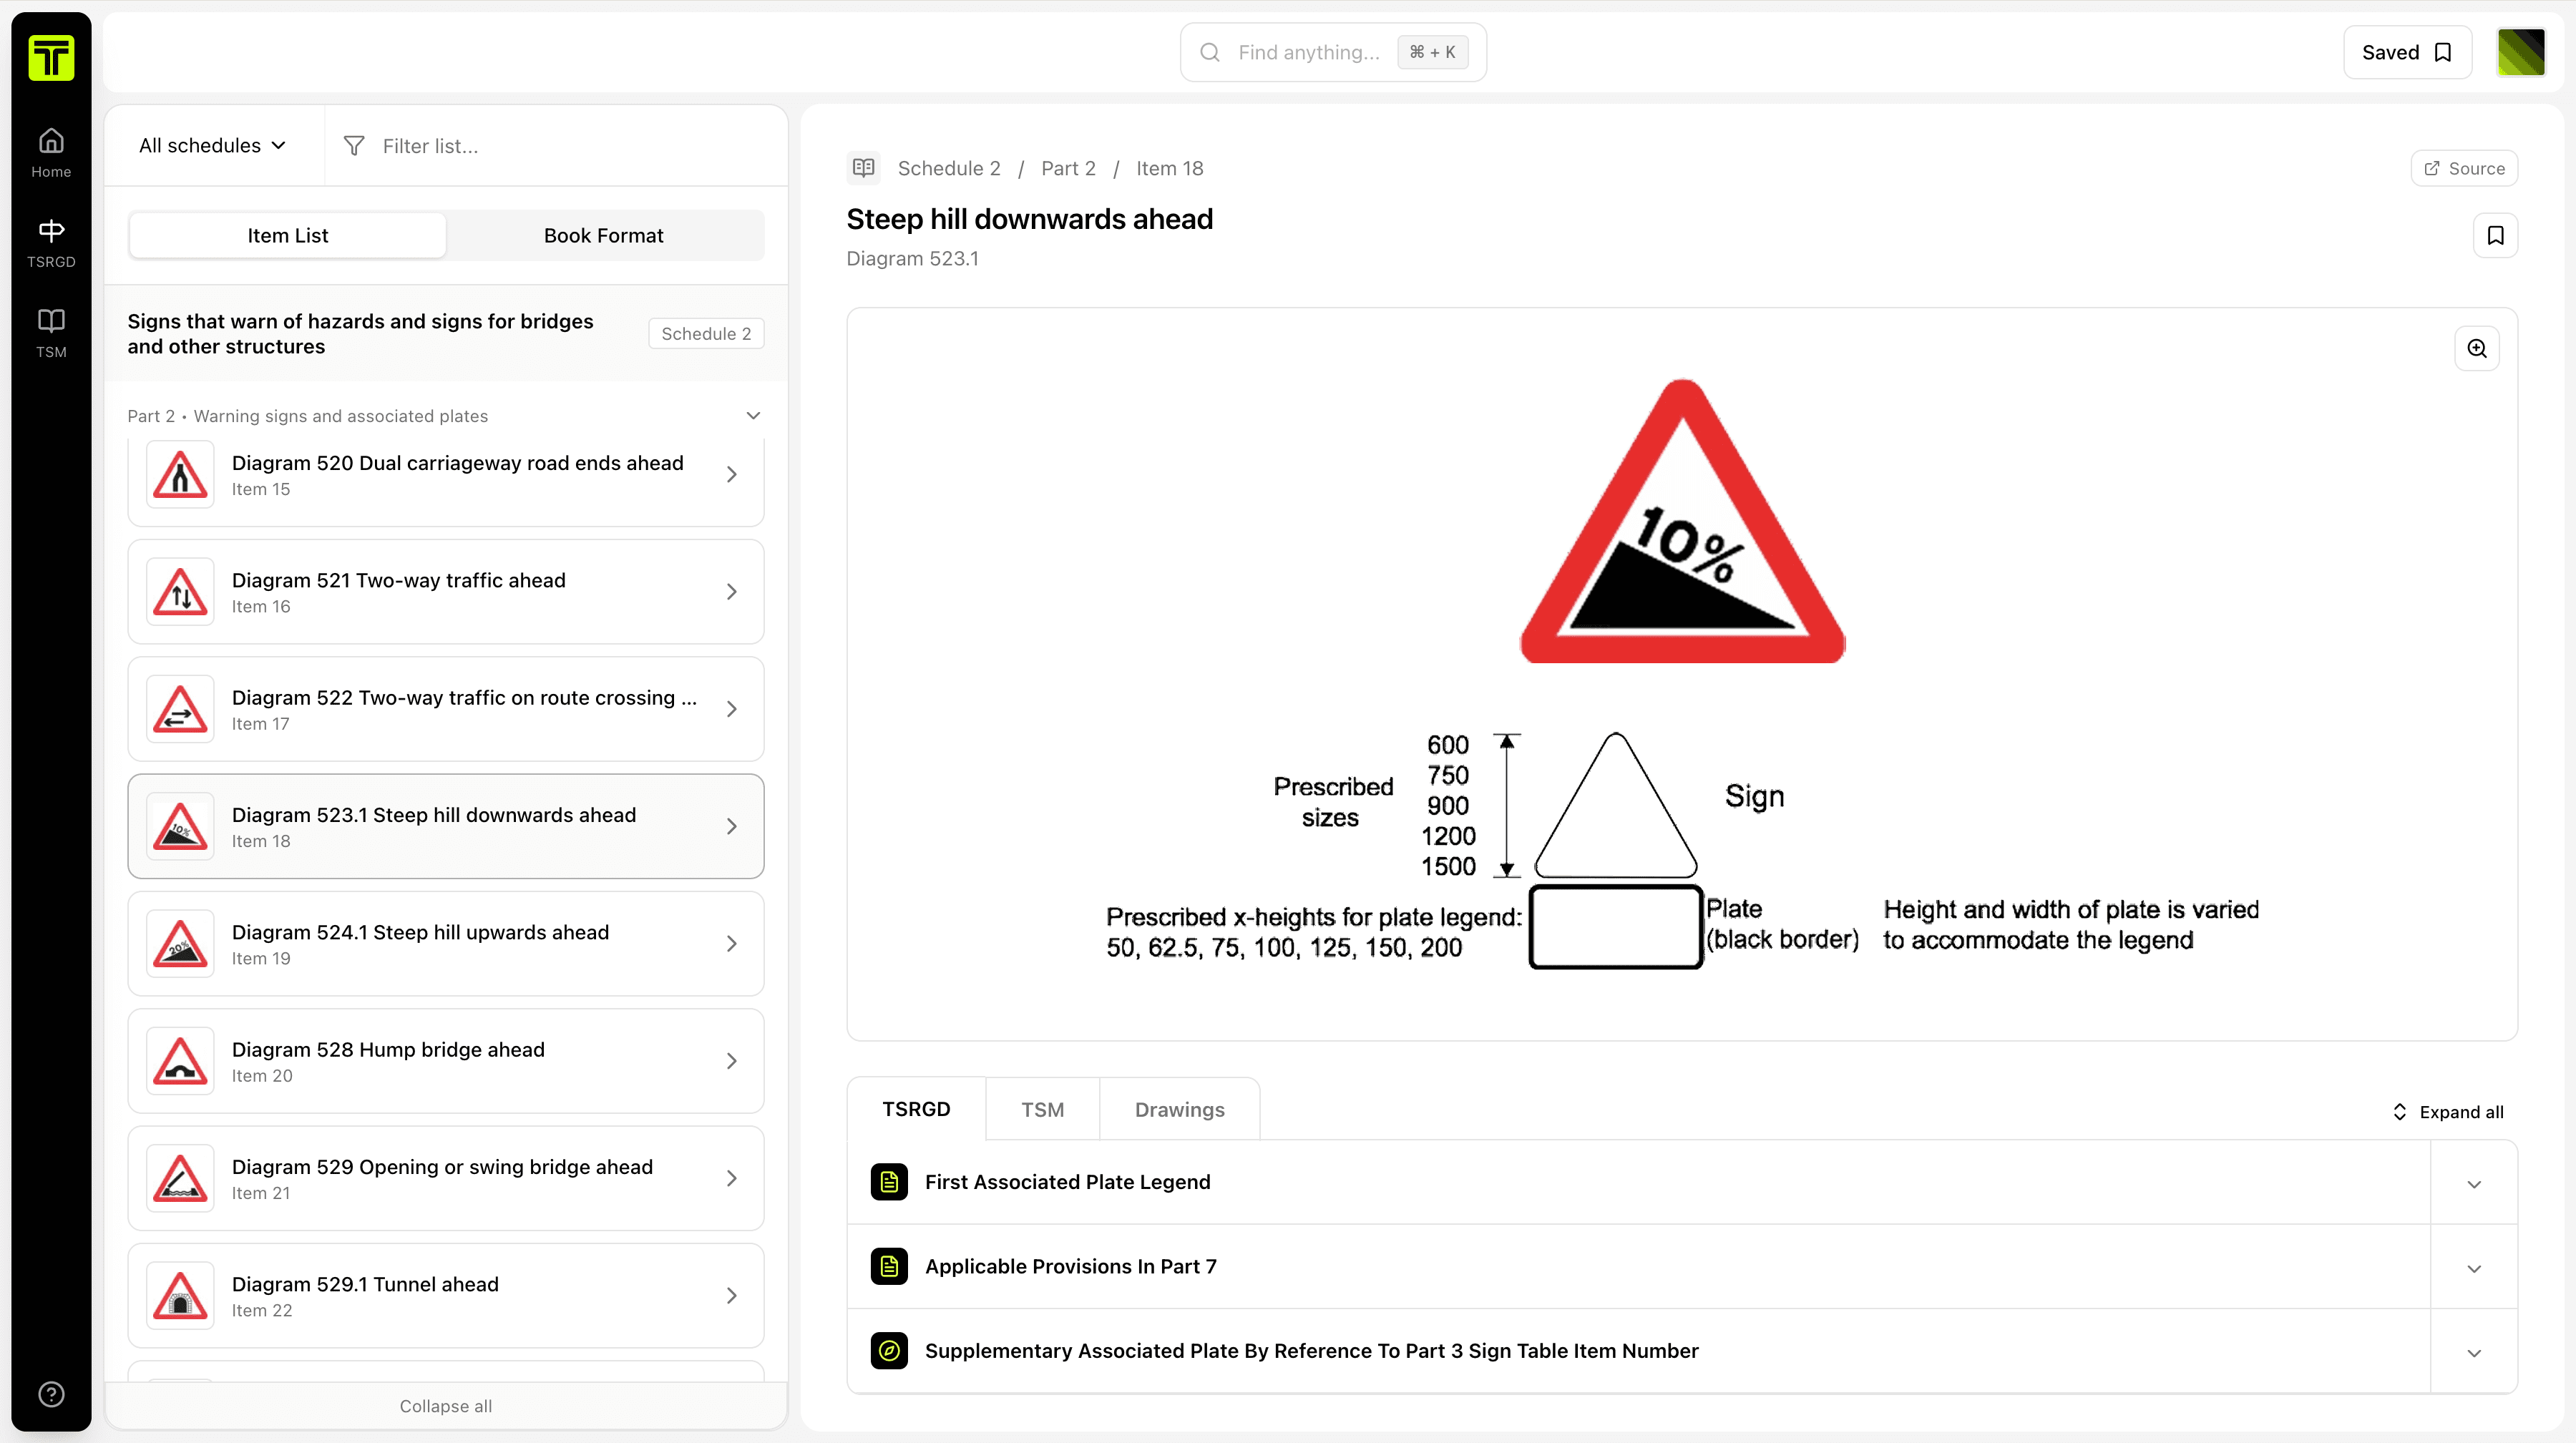Zoom into the diagram with the magnifier icon
The width and height of the screenshot is (2576, 1443).
pyautogui.click(x=2477, y=348)
